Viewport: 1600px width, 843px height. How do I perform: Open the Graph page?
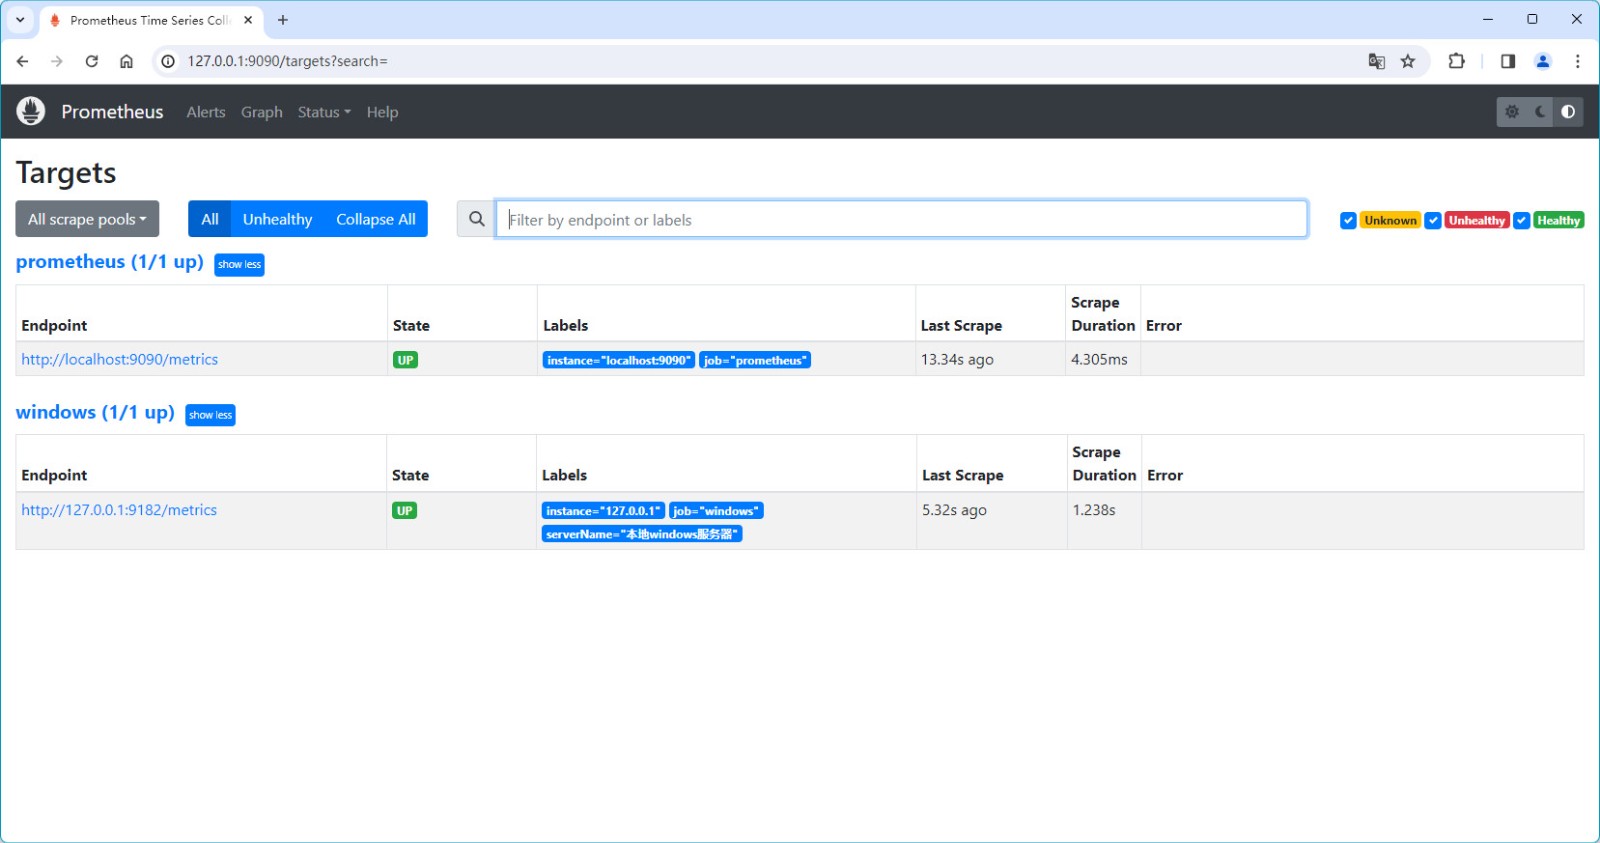[x=262, y=112]
